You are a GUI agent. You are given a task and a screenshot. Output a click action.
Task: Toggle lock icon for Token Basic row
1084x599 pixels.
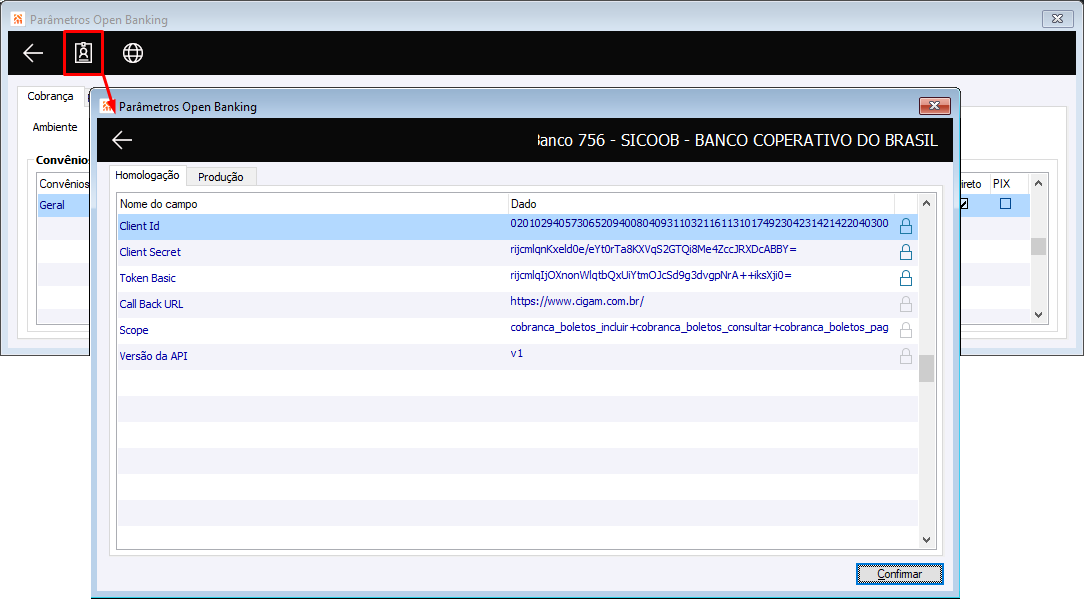pyautogui.click(x=906, y=278)
